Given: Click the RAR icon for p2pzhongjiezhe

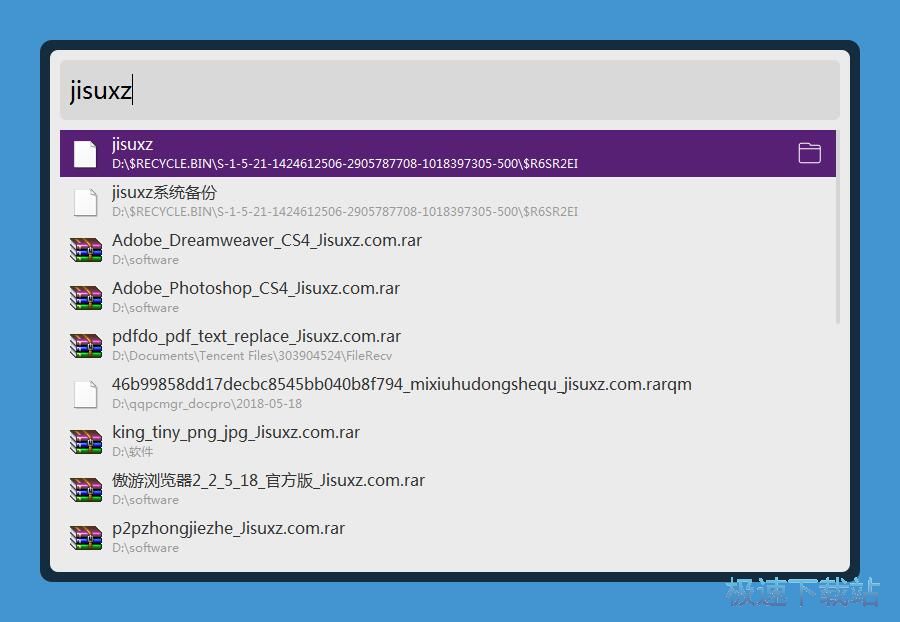Looking at the screenshot, I should (86, 537).
